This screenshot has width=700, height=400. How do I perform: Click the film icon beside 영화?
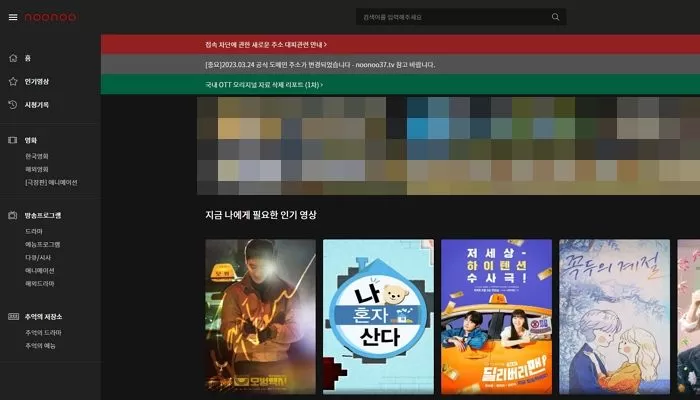point(12,140)
